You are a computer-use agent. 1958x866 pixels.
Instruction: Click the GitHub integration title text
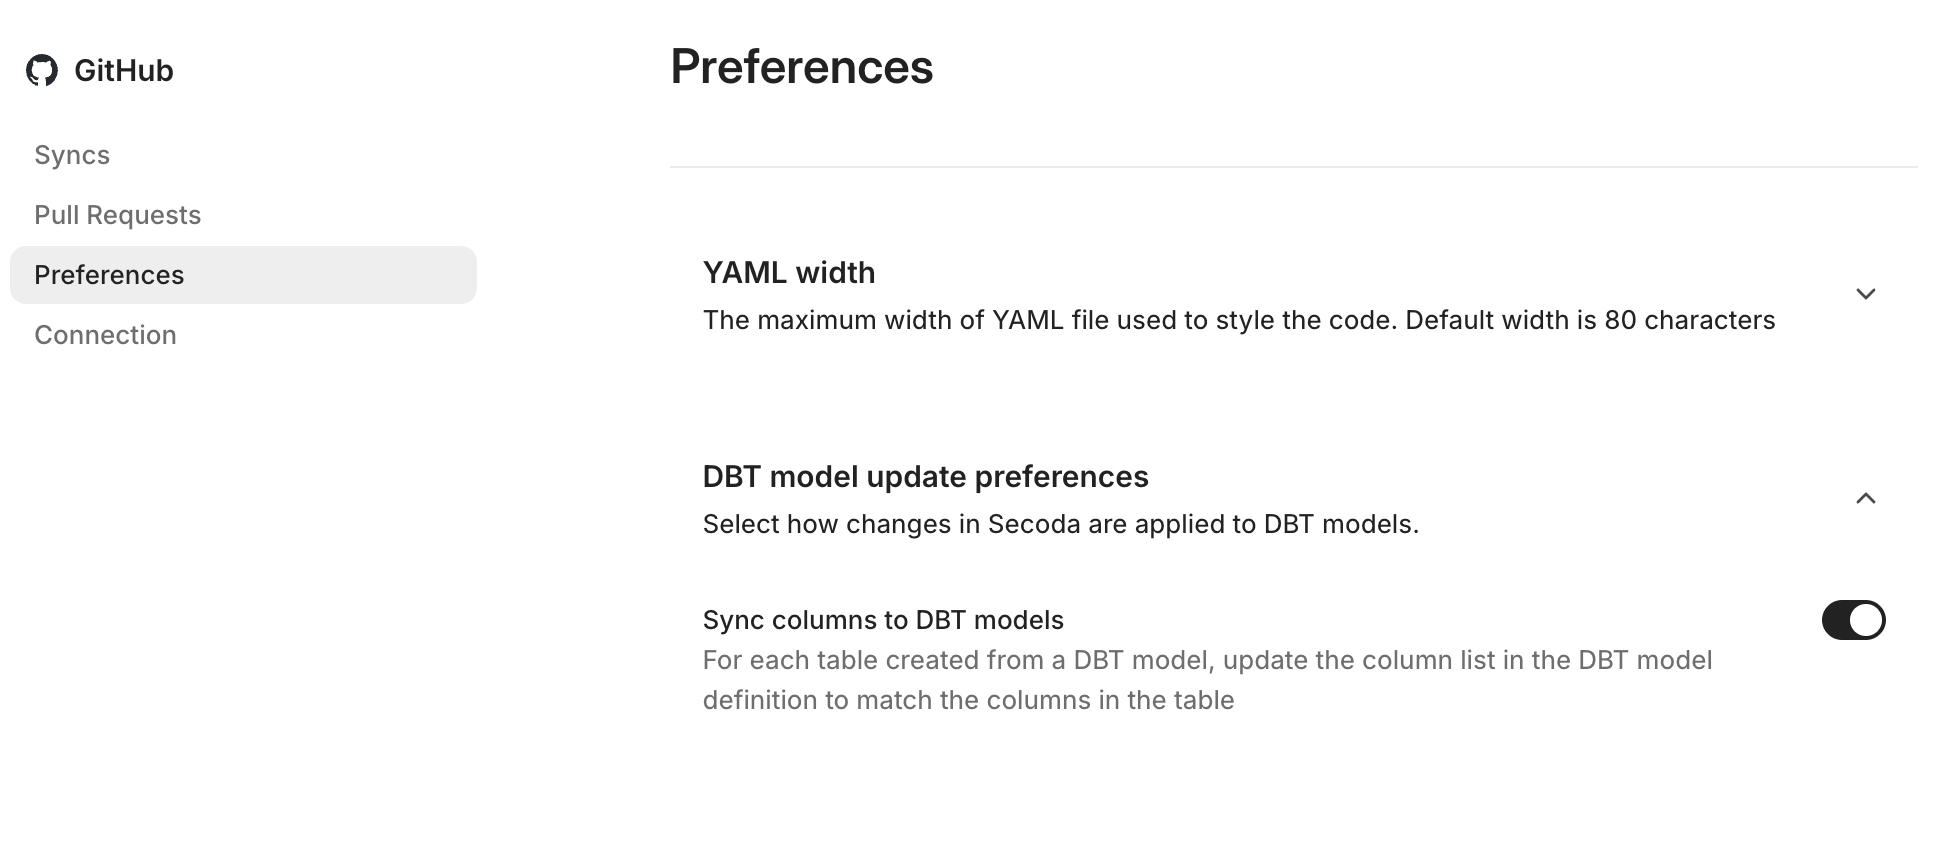(x=123, y=71)
